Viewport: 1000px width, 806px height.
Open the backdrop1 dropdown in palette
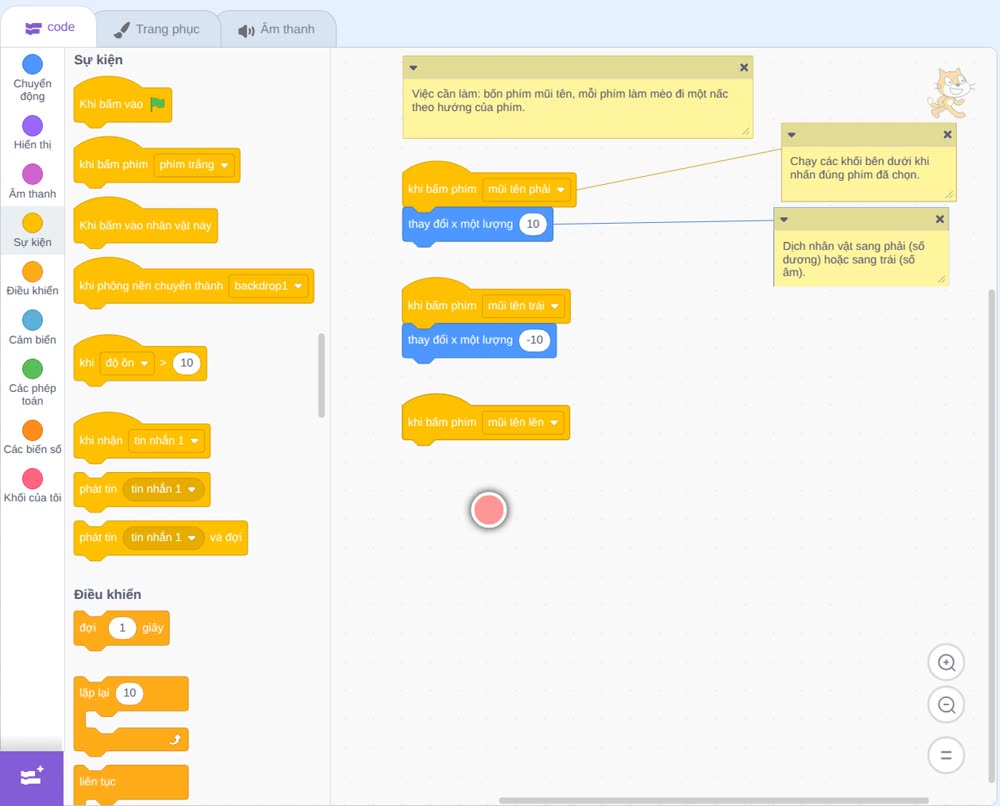[x=268, y=286]
